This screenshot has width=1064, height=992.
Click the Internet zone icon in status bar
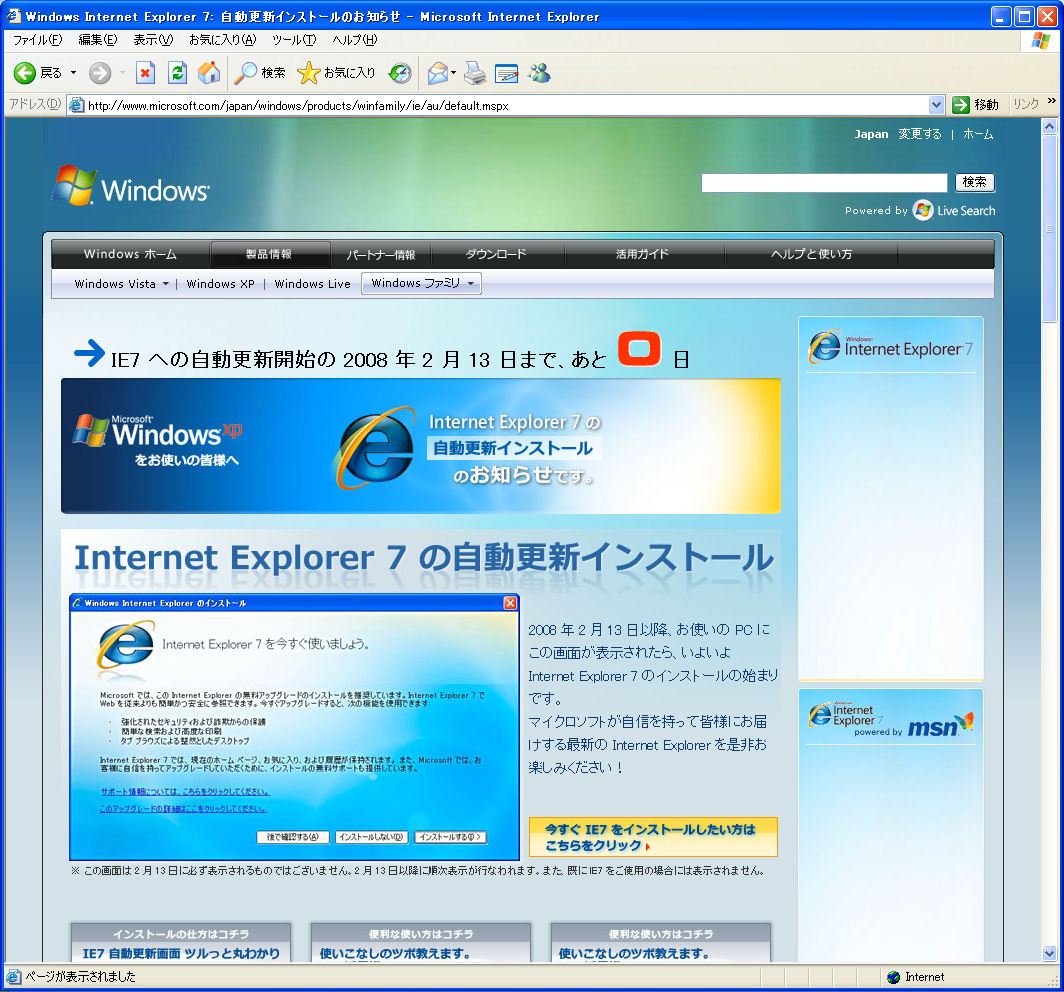pos(894,977)
